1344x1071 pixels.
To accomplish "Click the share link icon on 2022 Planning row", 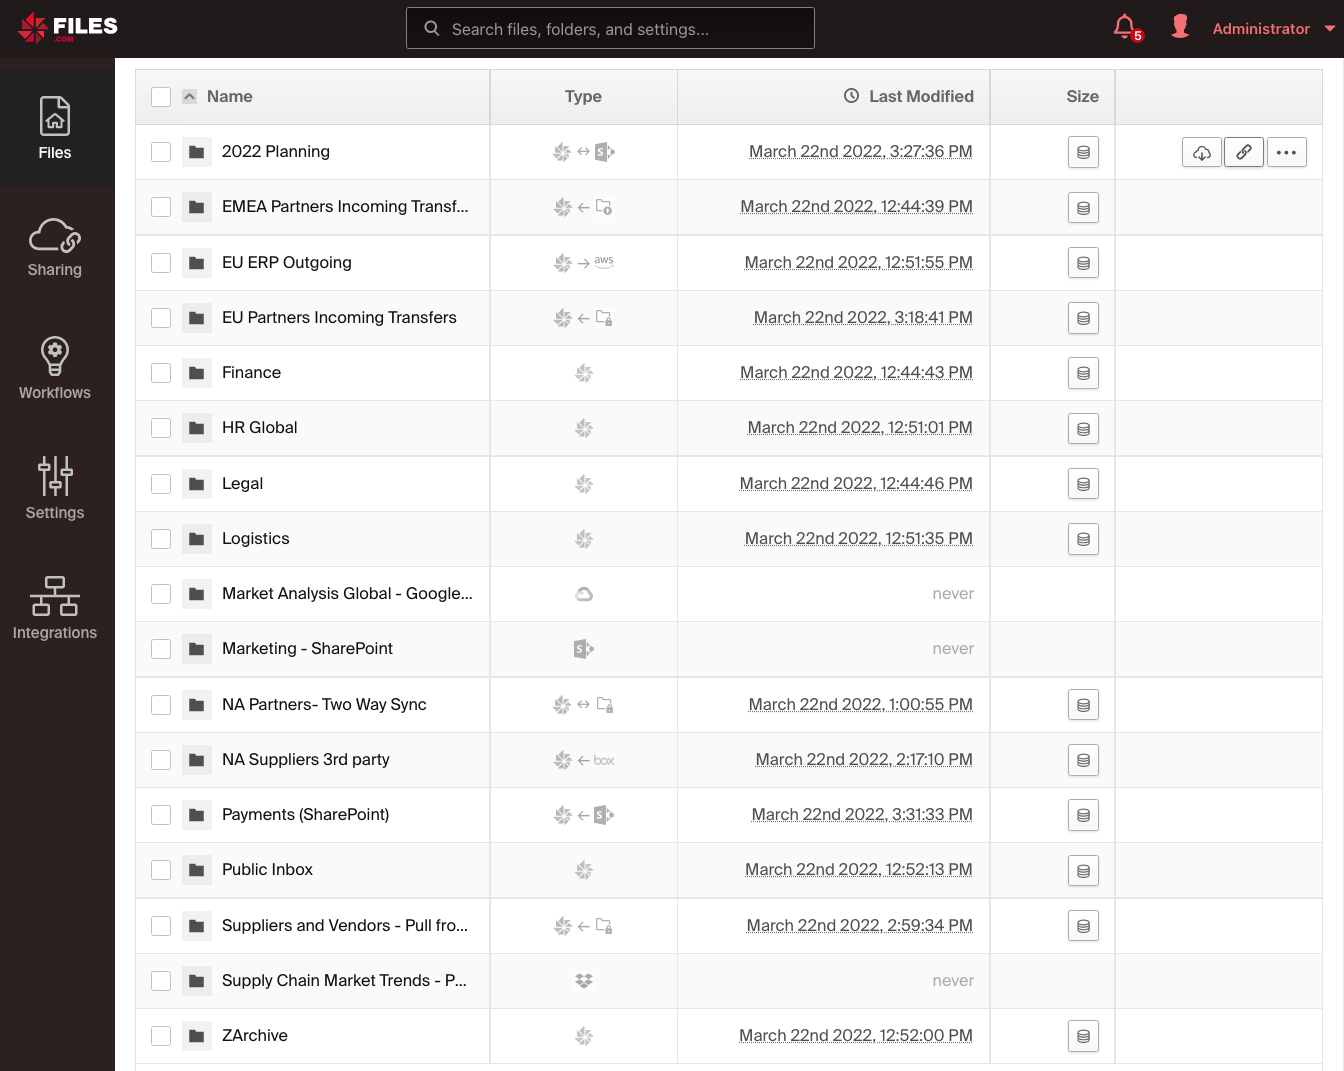I will pyautogui.click(x=1243, y=151).
